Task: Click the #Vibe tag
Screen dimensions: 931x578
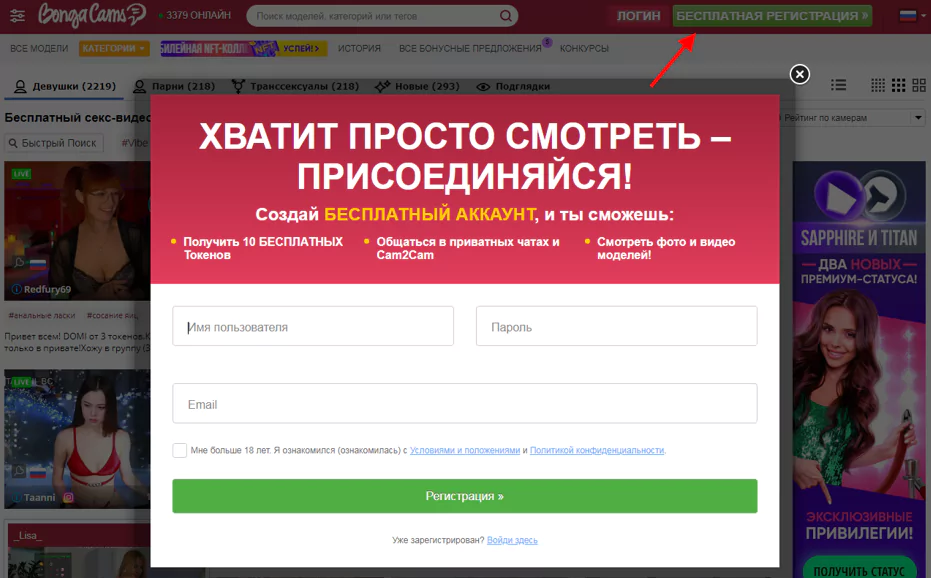Action: pos(135,143)
